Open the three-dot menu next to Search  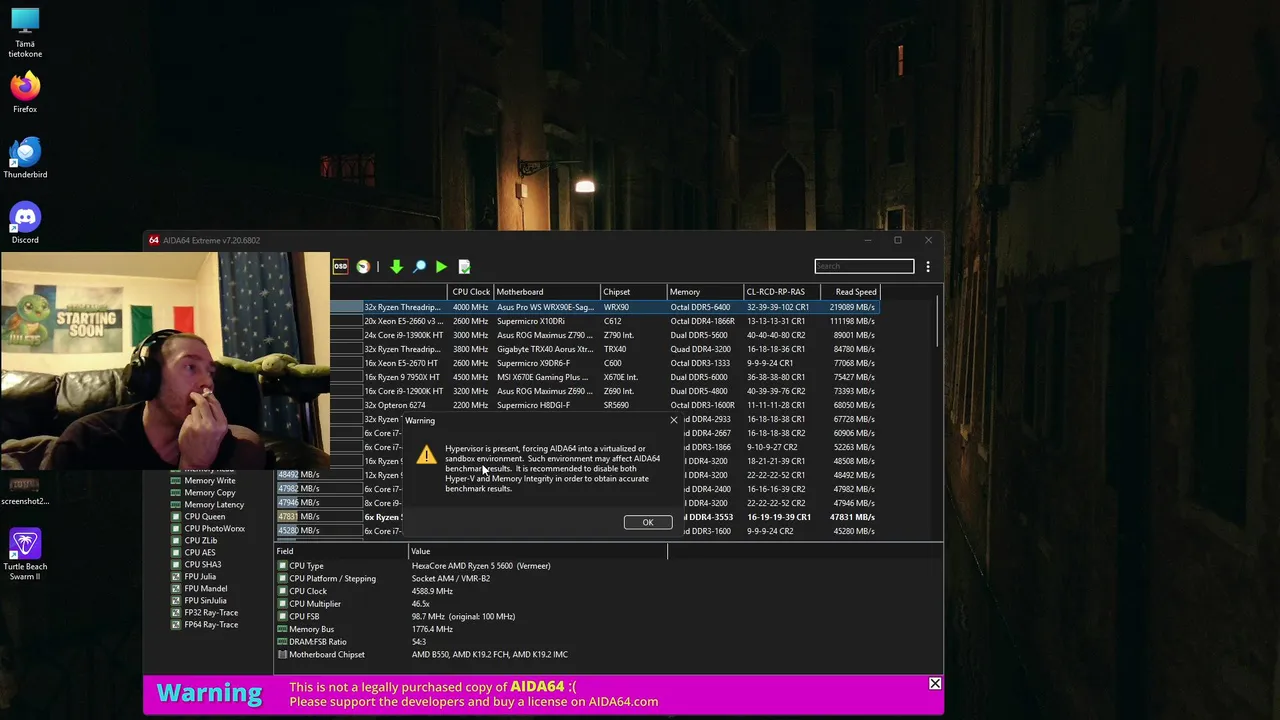[x=928, y=267]
